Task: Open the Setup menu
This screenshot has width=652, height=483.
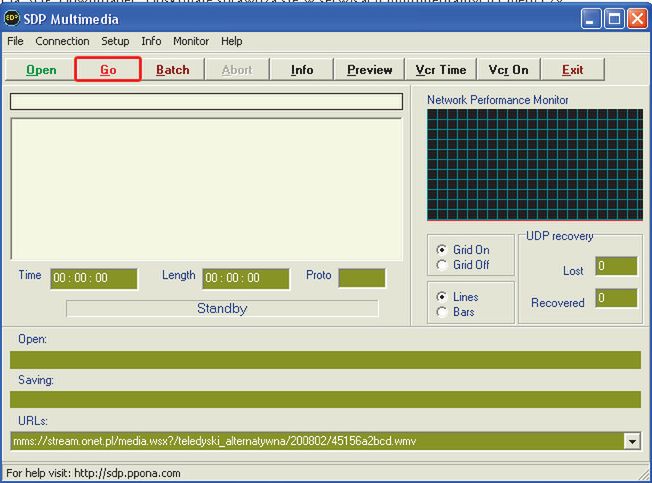Action: click(115, 41)
